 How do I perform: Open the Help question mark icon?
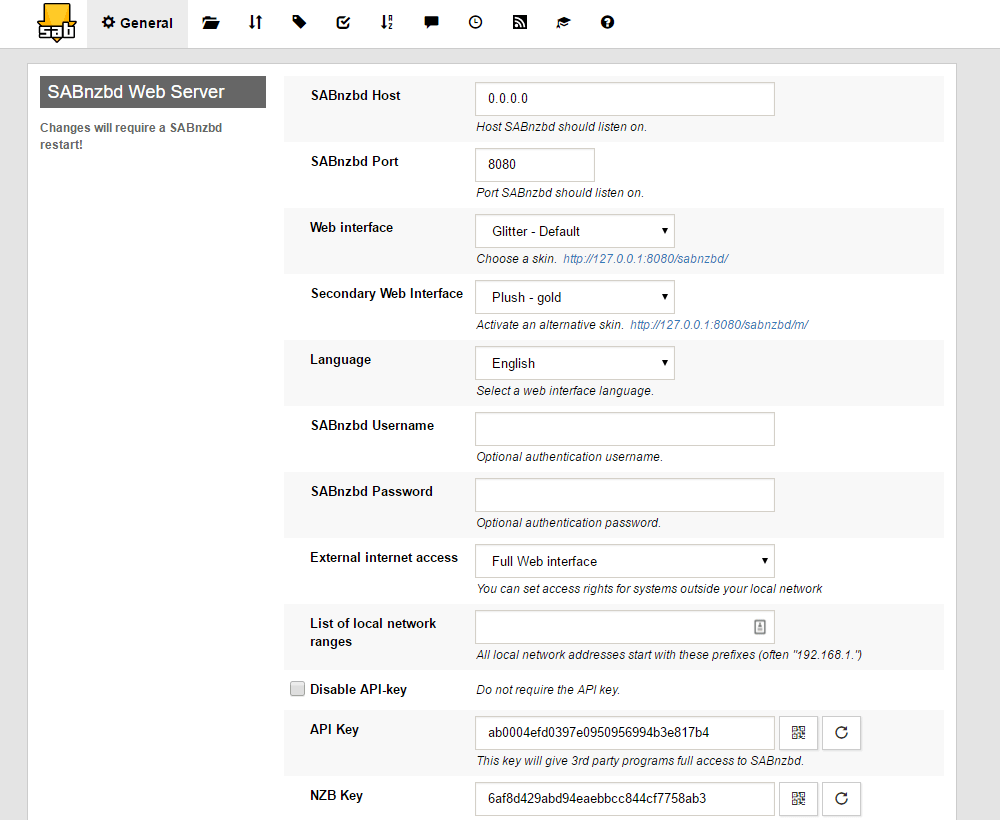(607, 23)
